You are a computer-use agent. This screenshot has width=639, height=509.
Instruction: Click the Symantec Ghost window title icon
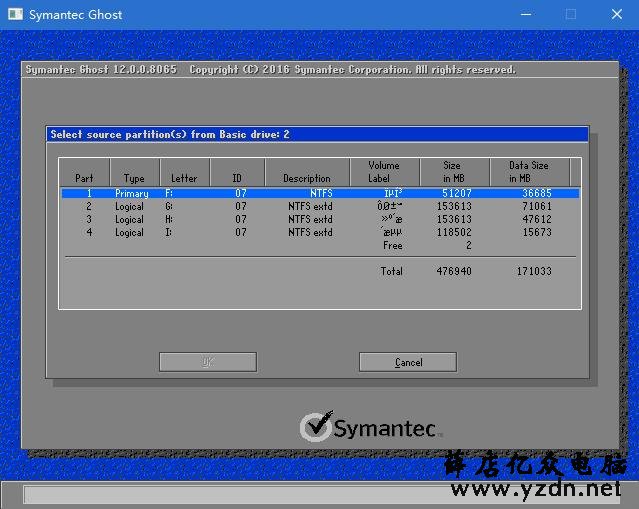(15, 15)
